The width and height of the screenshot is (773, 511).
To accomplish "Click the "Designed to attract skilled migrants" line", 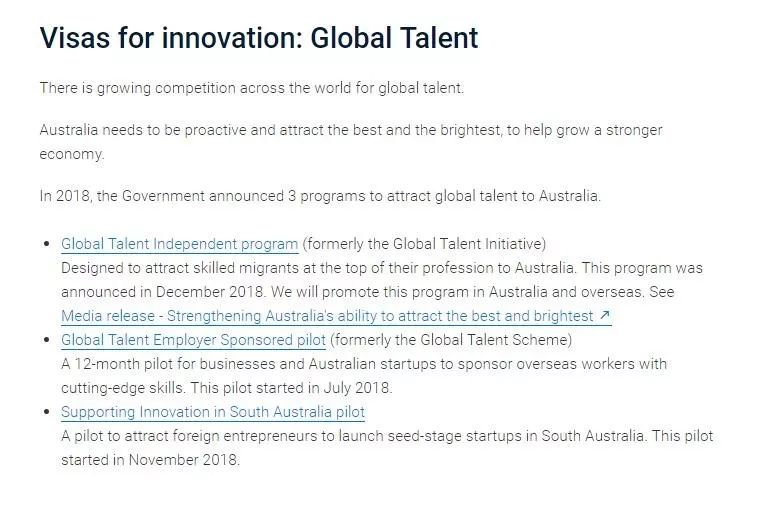I will (x=382, y=268).
